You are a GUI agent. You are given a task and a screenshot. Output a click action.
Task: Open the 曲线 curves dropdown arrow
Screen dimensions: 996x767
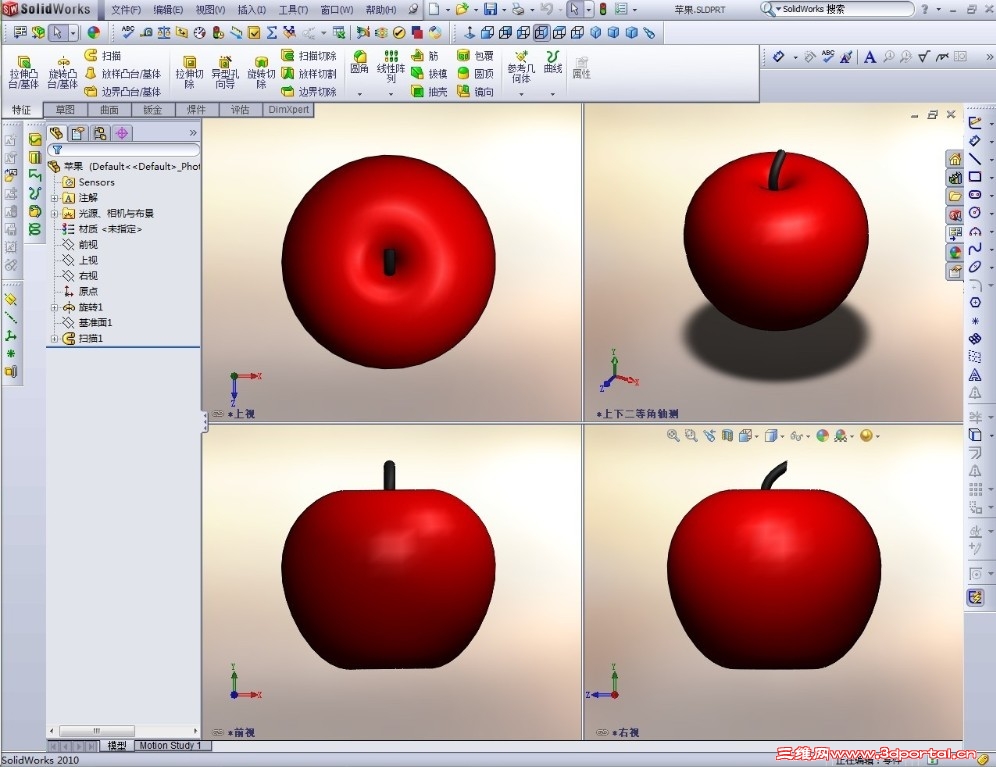pyautogui.click(x=553, y=94)
